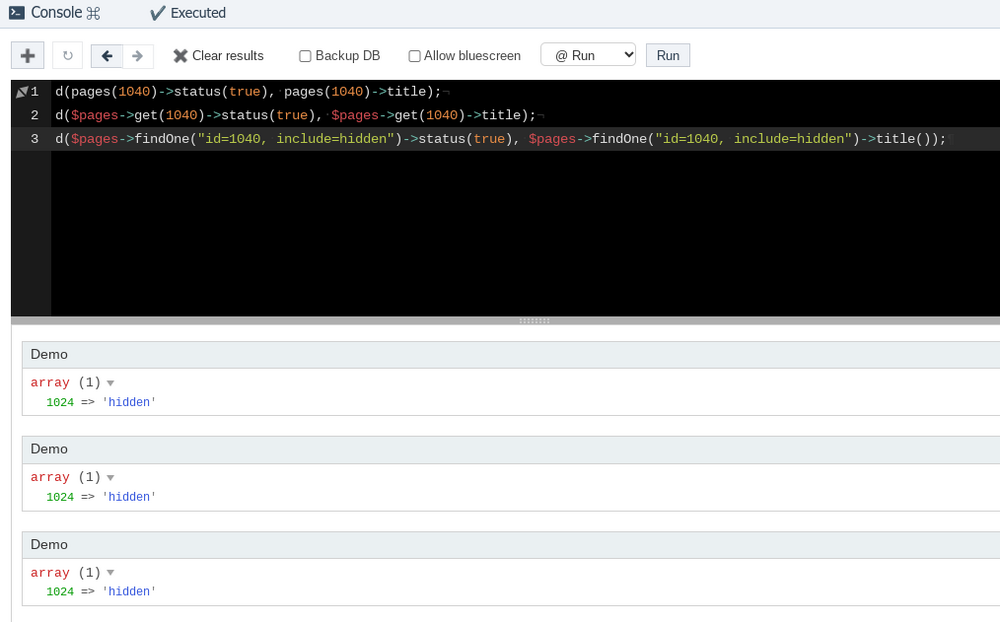Go back with left arrow history button

[x=107, y=56]
